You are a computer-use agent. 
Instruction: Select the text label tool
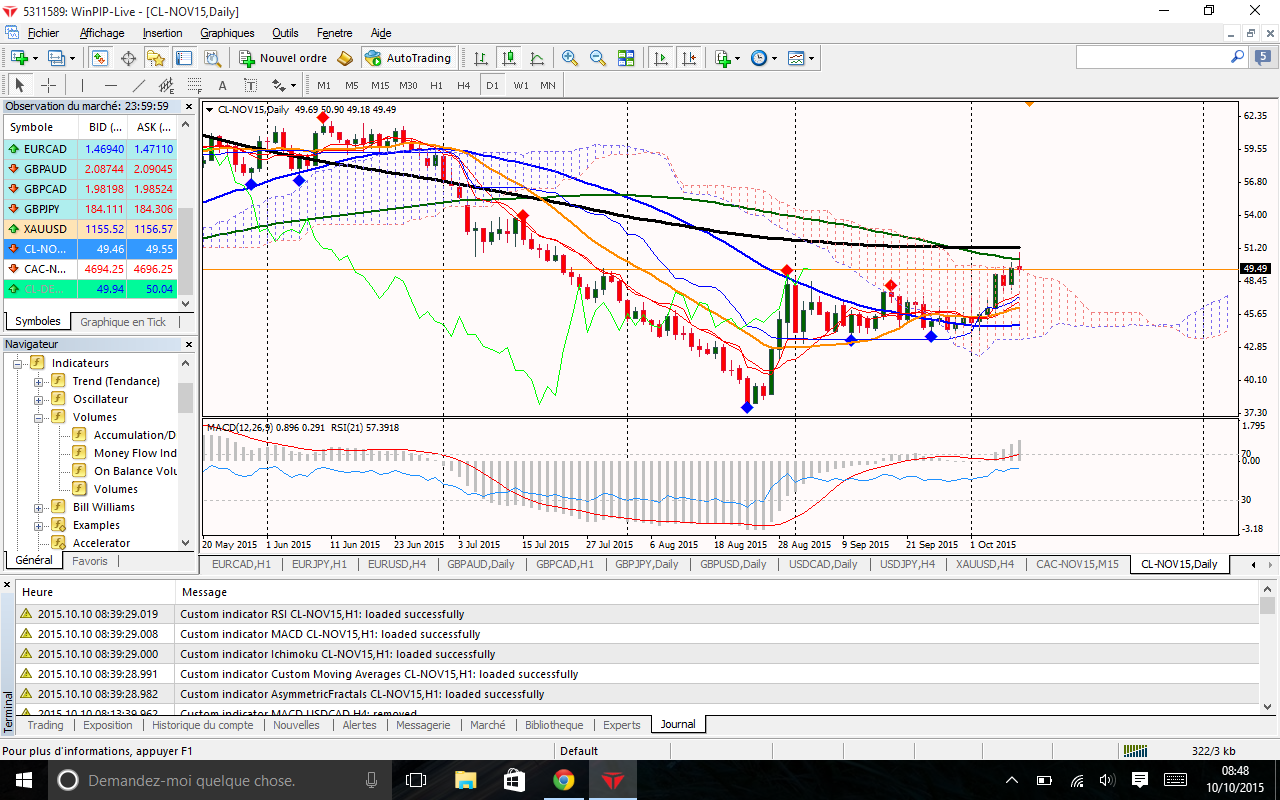(x=250, y=85)
